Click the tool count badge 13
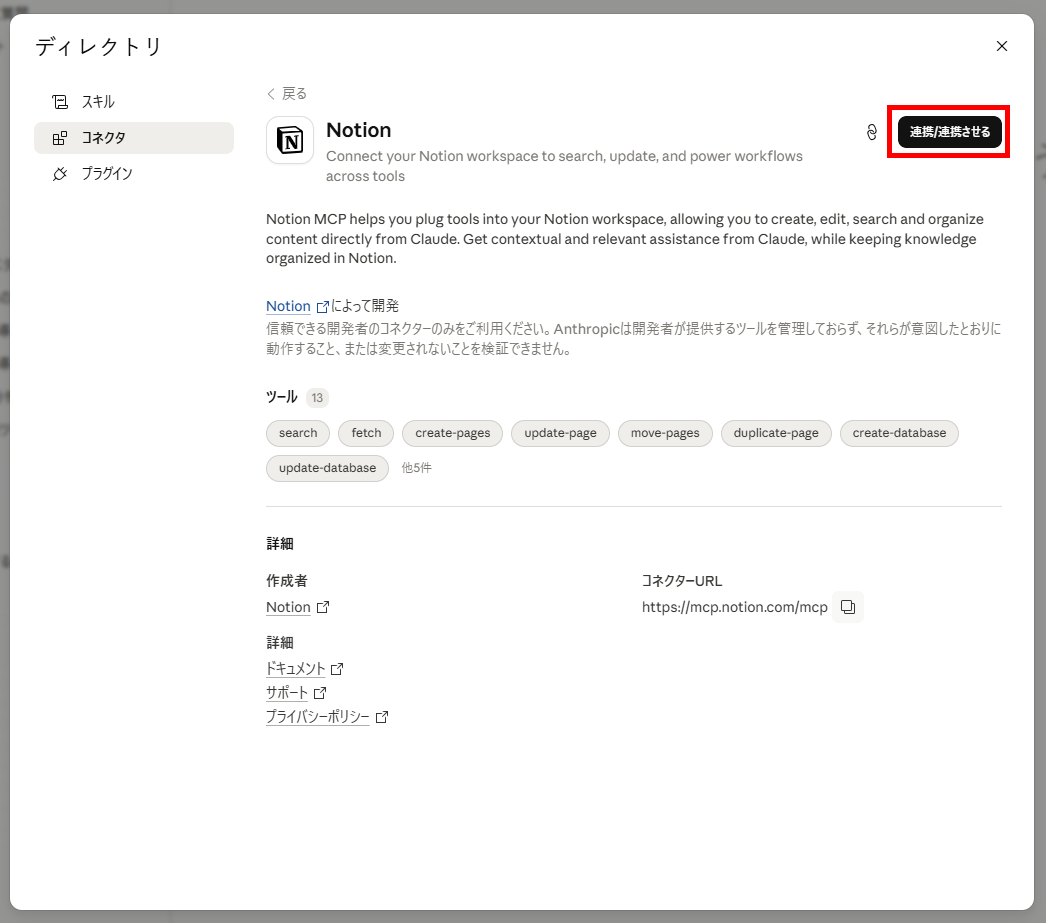The width and height of the screenshot is (1046, 923). [317, 397]
